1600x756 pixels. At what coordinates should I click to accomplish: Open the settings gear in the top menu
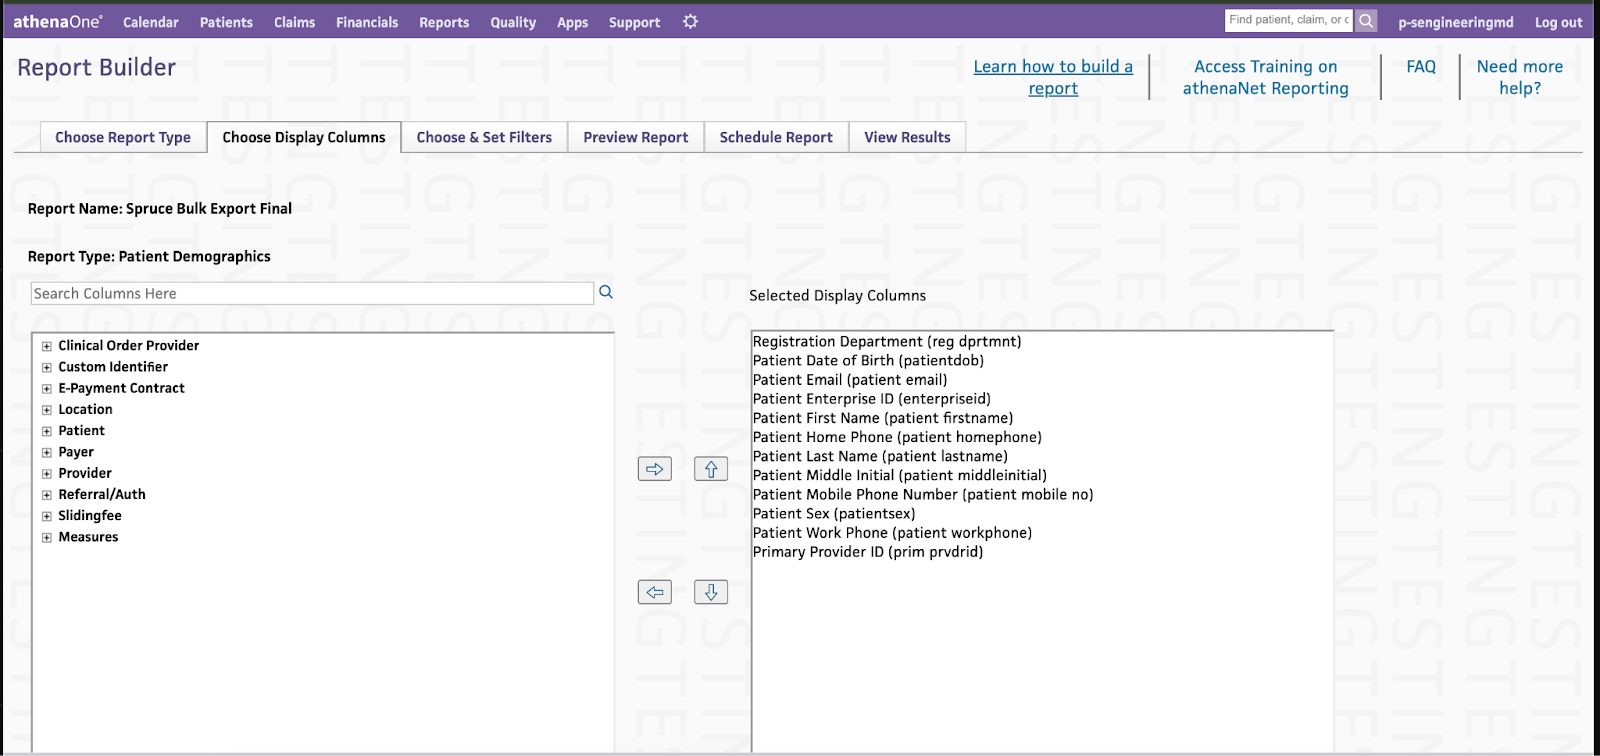click(690, 21)
